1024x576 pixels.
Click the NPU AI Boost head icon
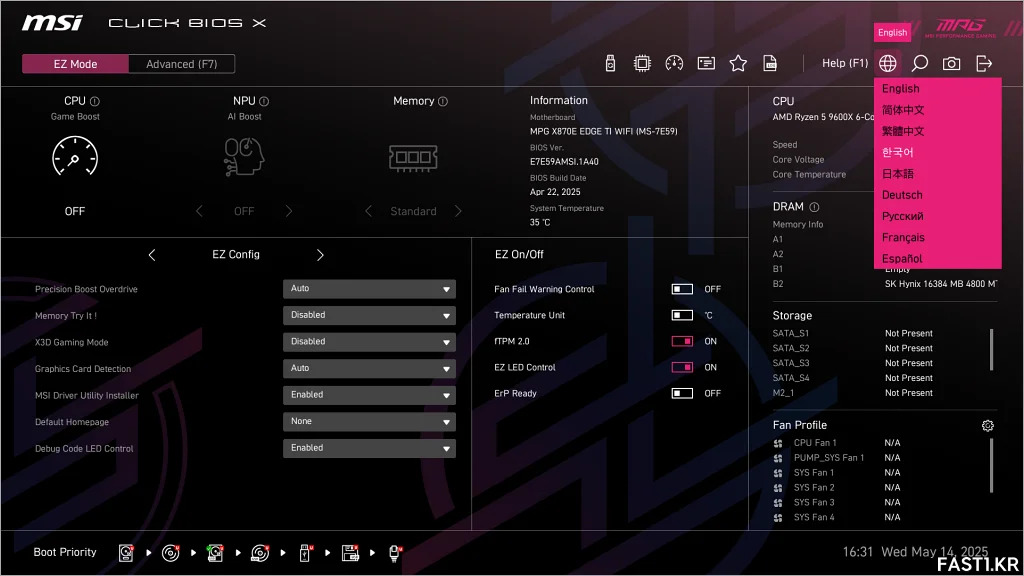244,157
